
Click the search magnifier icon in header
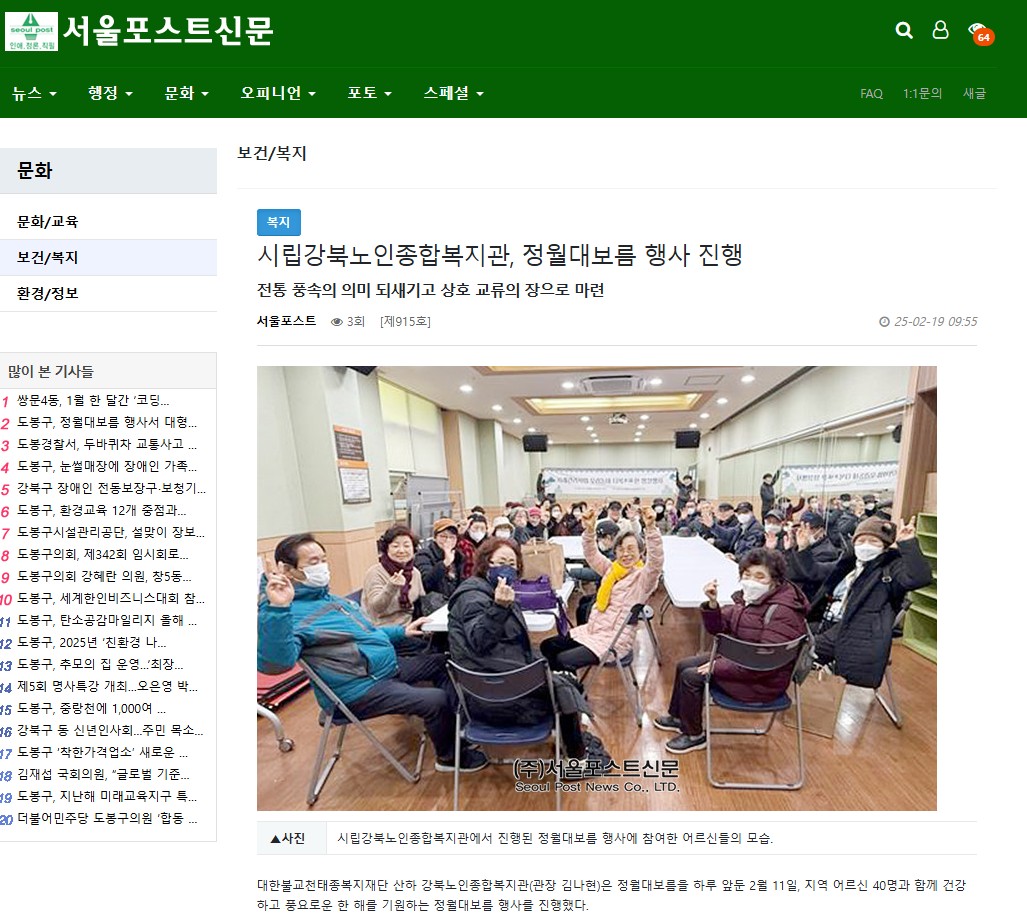pos(904,30)
